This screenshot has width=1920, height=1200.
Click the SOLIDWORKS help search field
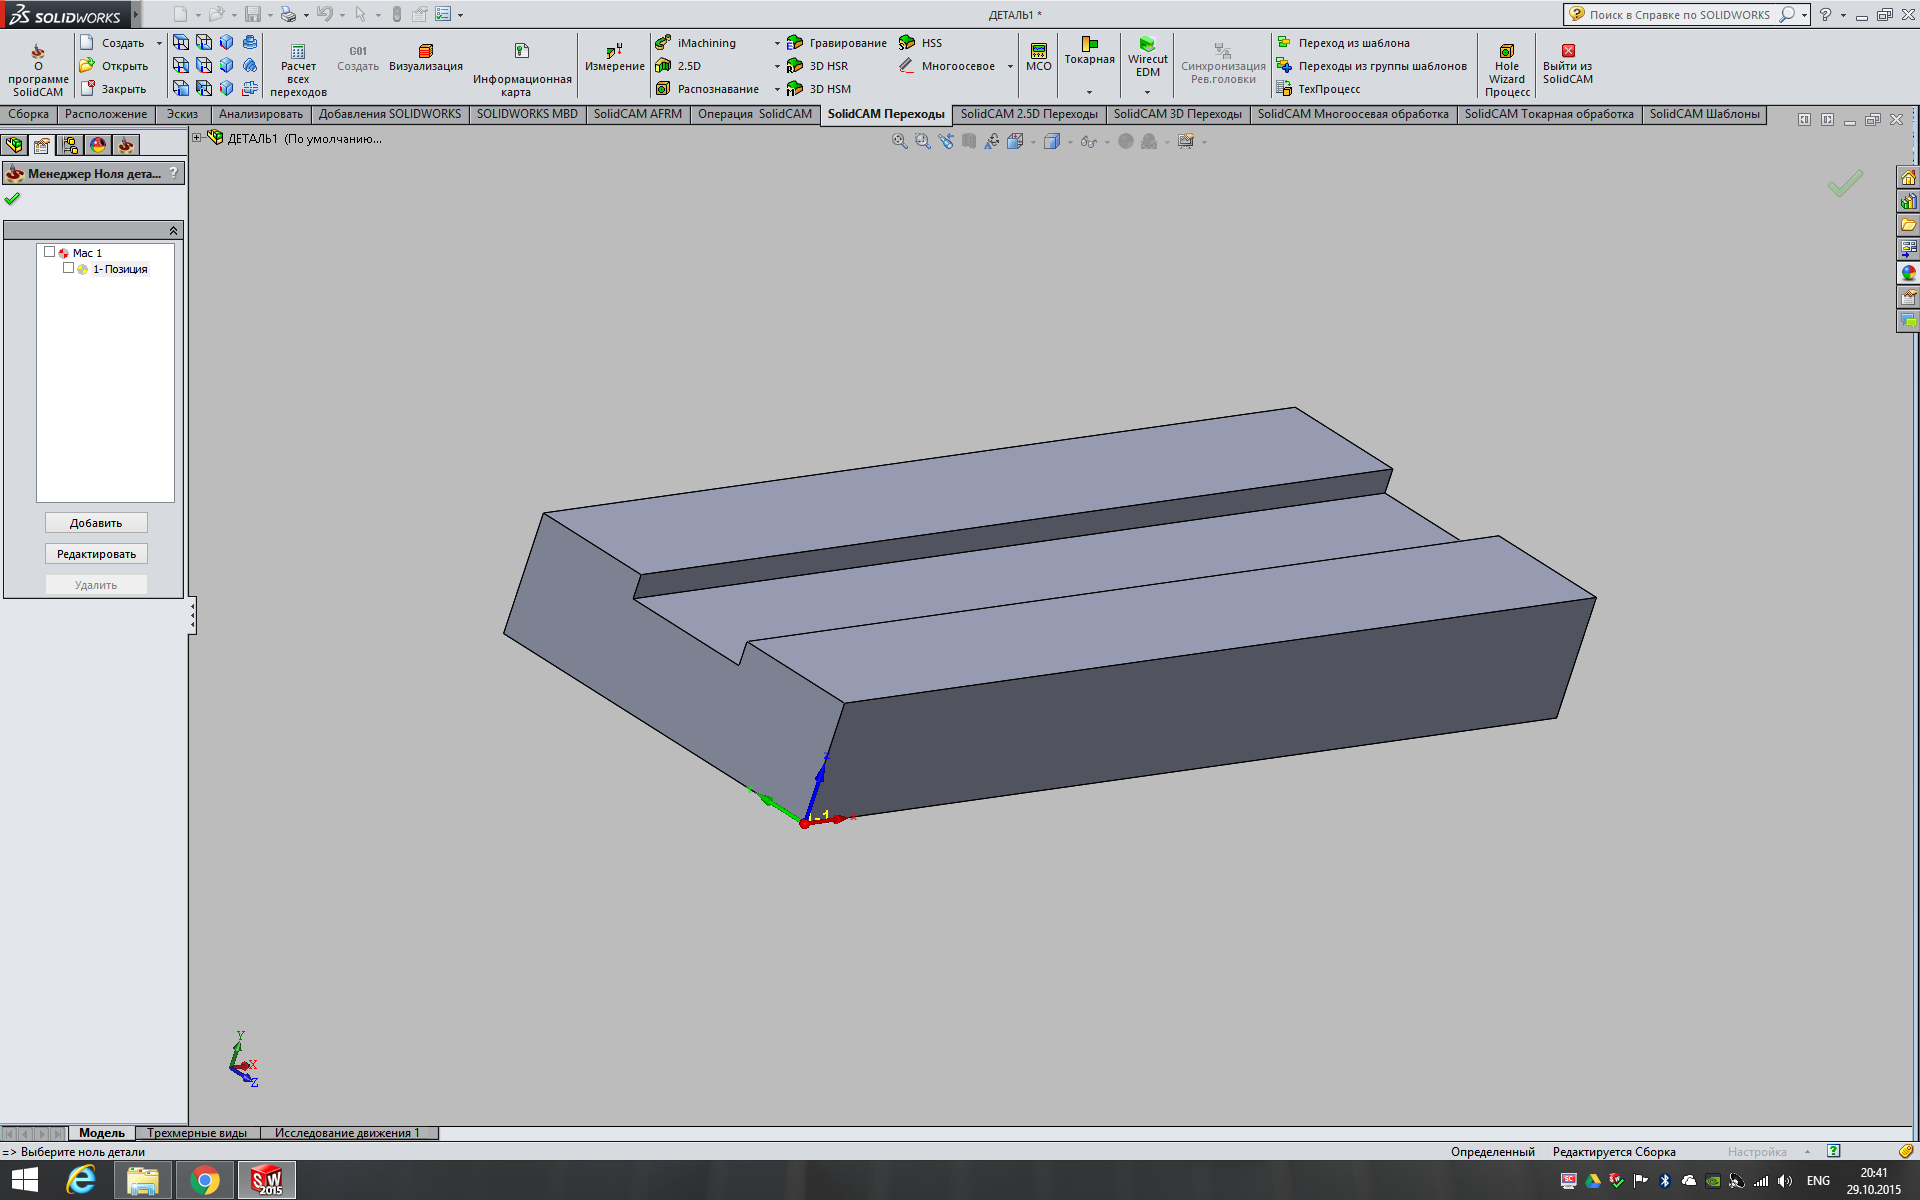click(x=1679, y=15)
